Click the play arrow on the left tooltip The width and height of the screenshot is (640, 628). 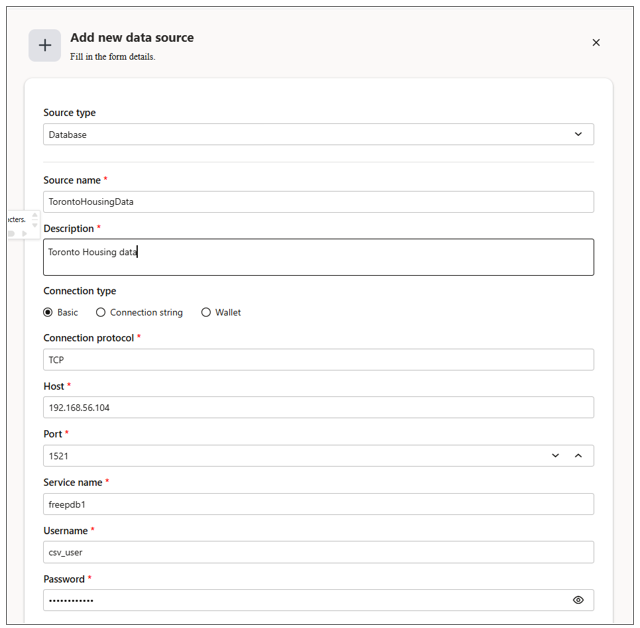pyautogui.click(x=24, y=234)
